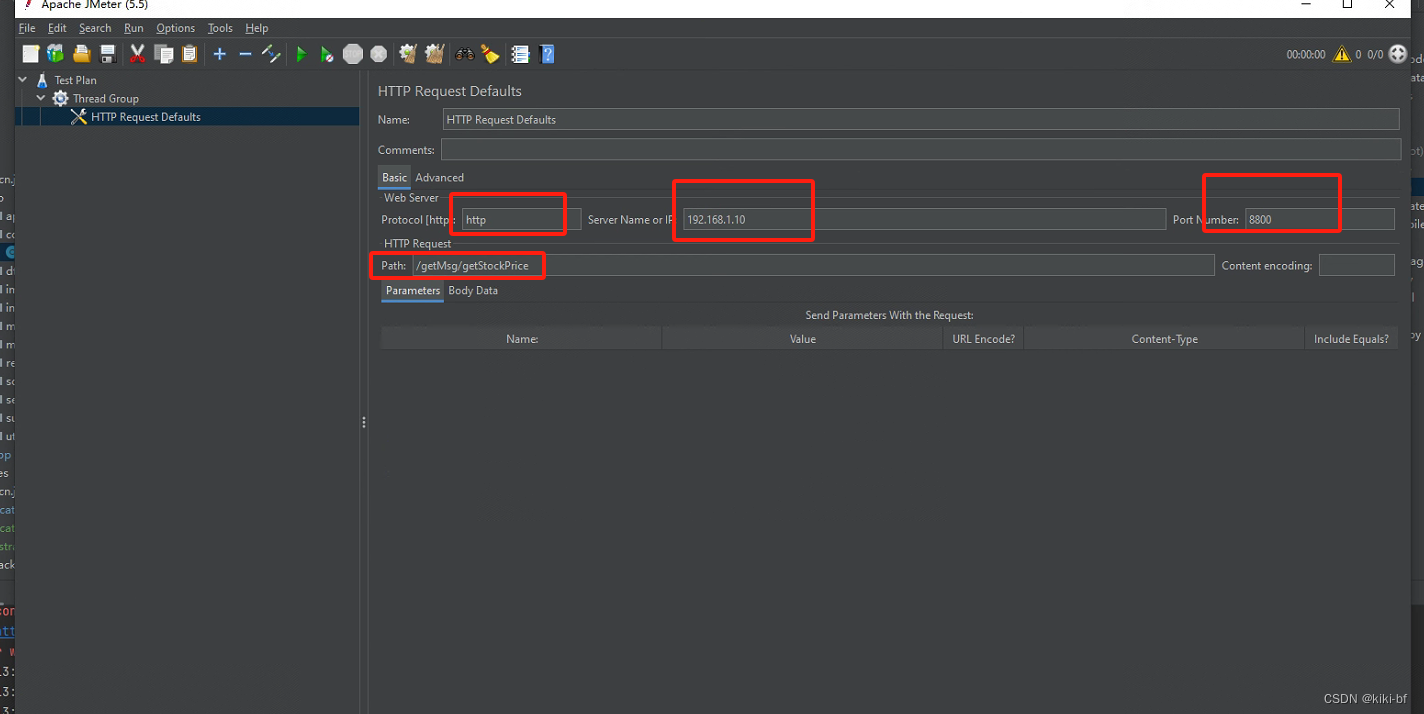The width and height of the screenshot is (1424, 714).
Task: Click the Open file folder icon
Action: [82, 54]
